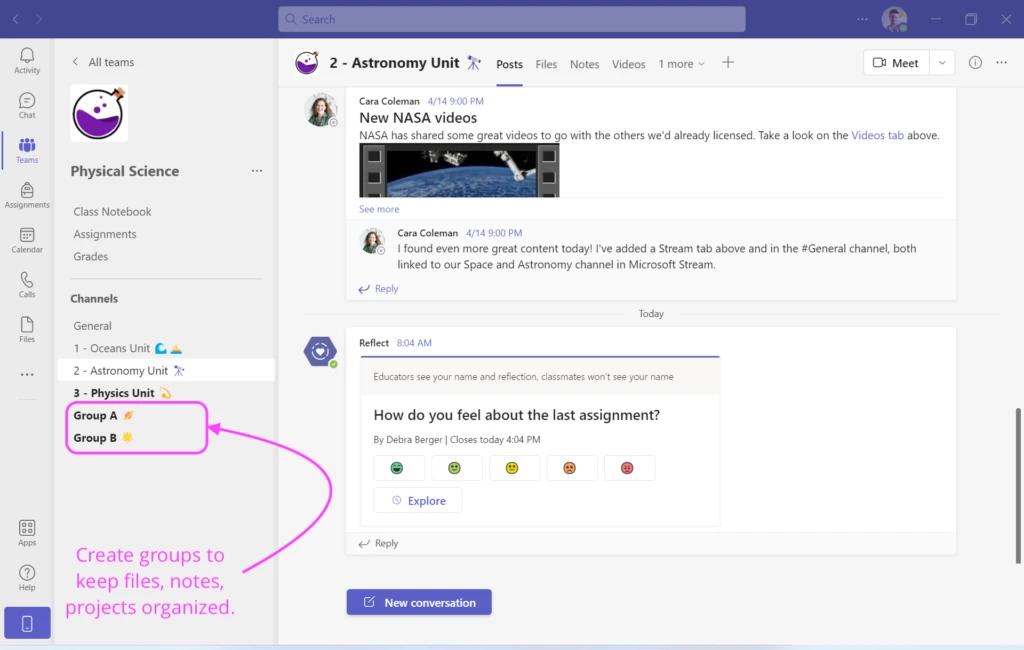Click the Search bar at the top

511,19
